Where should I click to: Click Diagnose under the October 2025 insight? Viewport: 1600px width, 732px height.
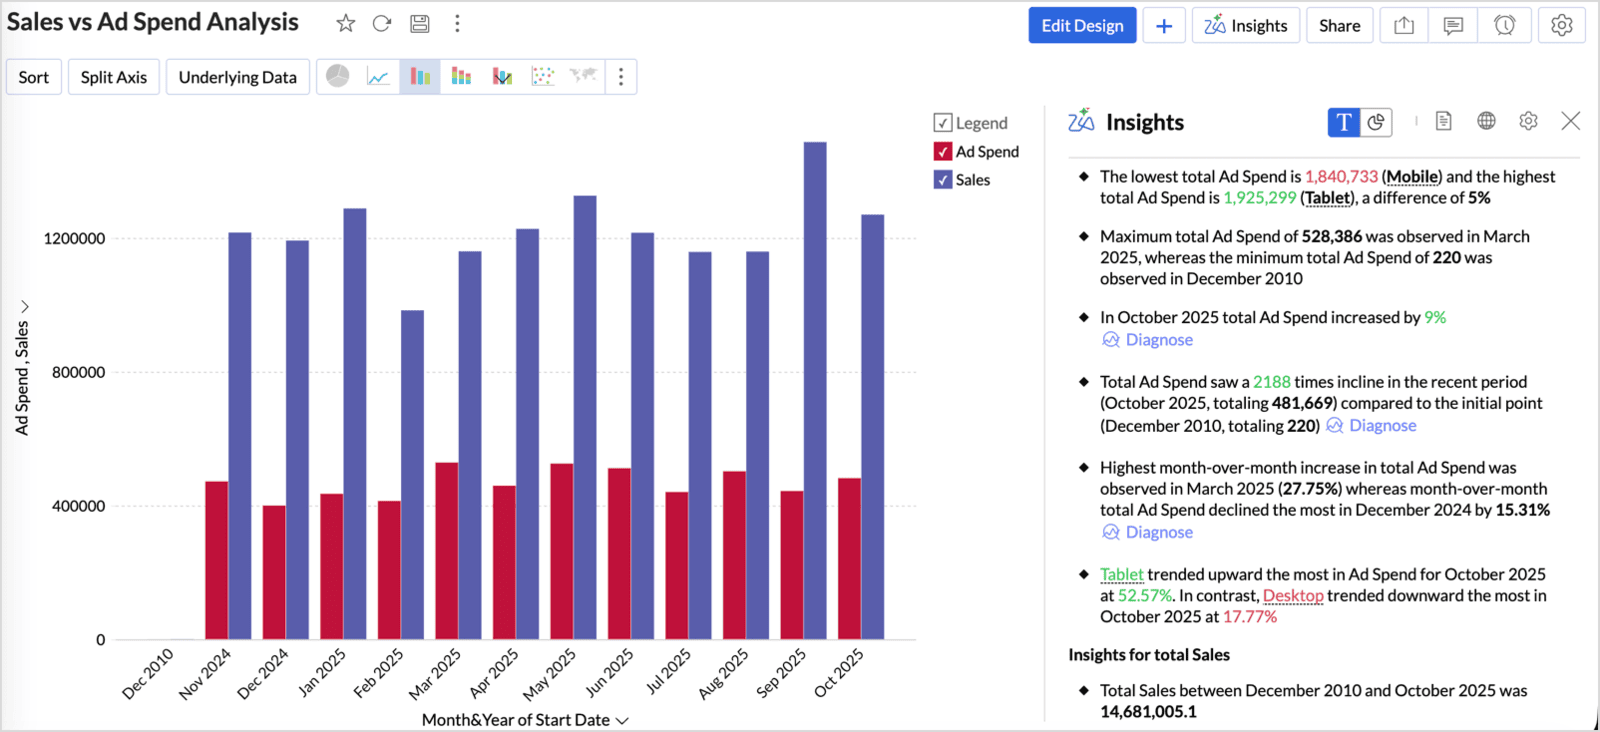(x=1158, y=340)
